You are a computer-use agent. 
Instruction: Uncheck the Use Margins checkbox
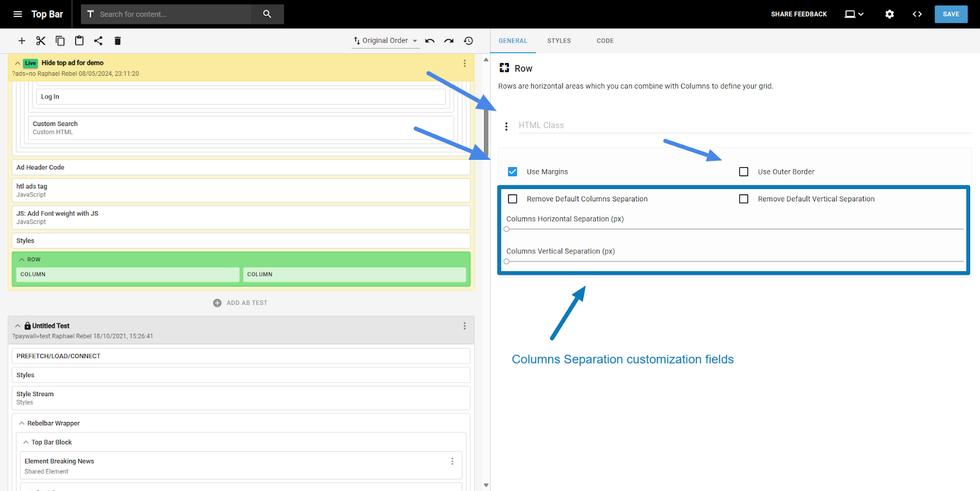point(513,172)
